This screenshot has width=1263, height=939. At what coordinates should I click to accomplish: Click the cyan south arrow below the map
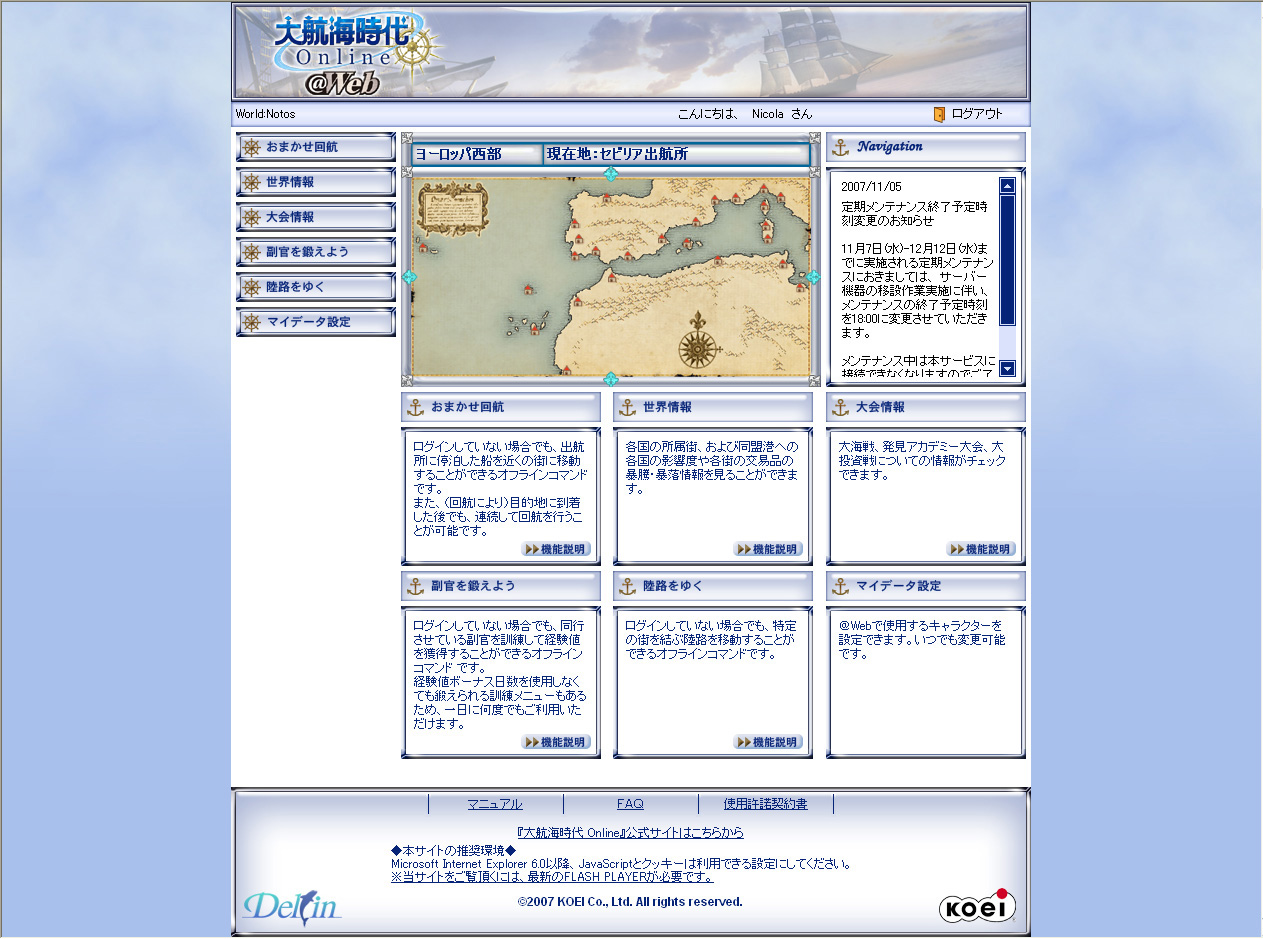[x=611, y=379]
